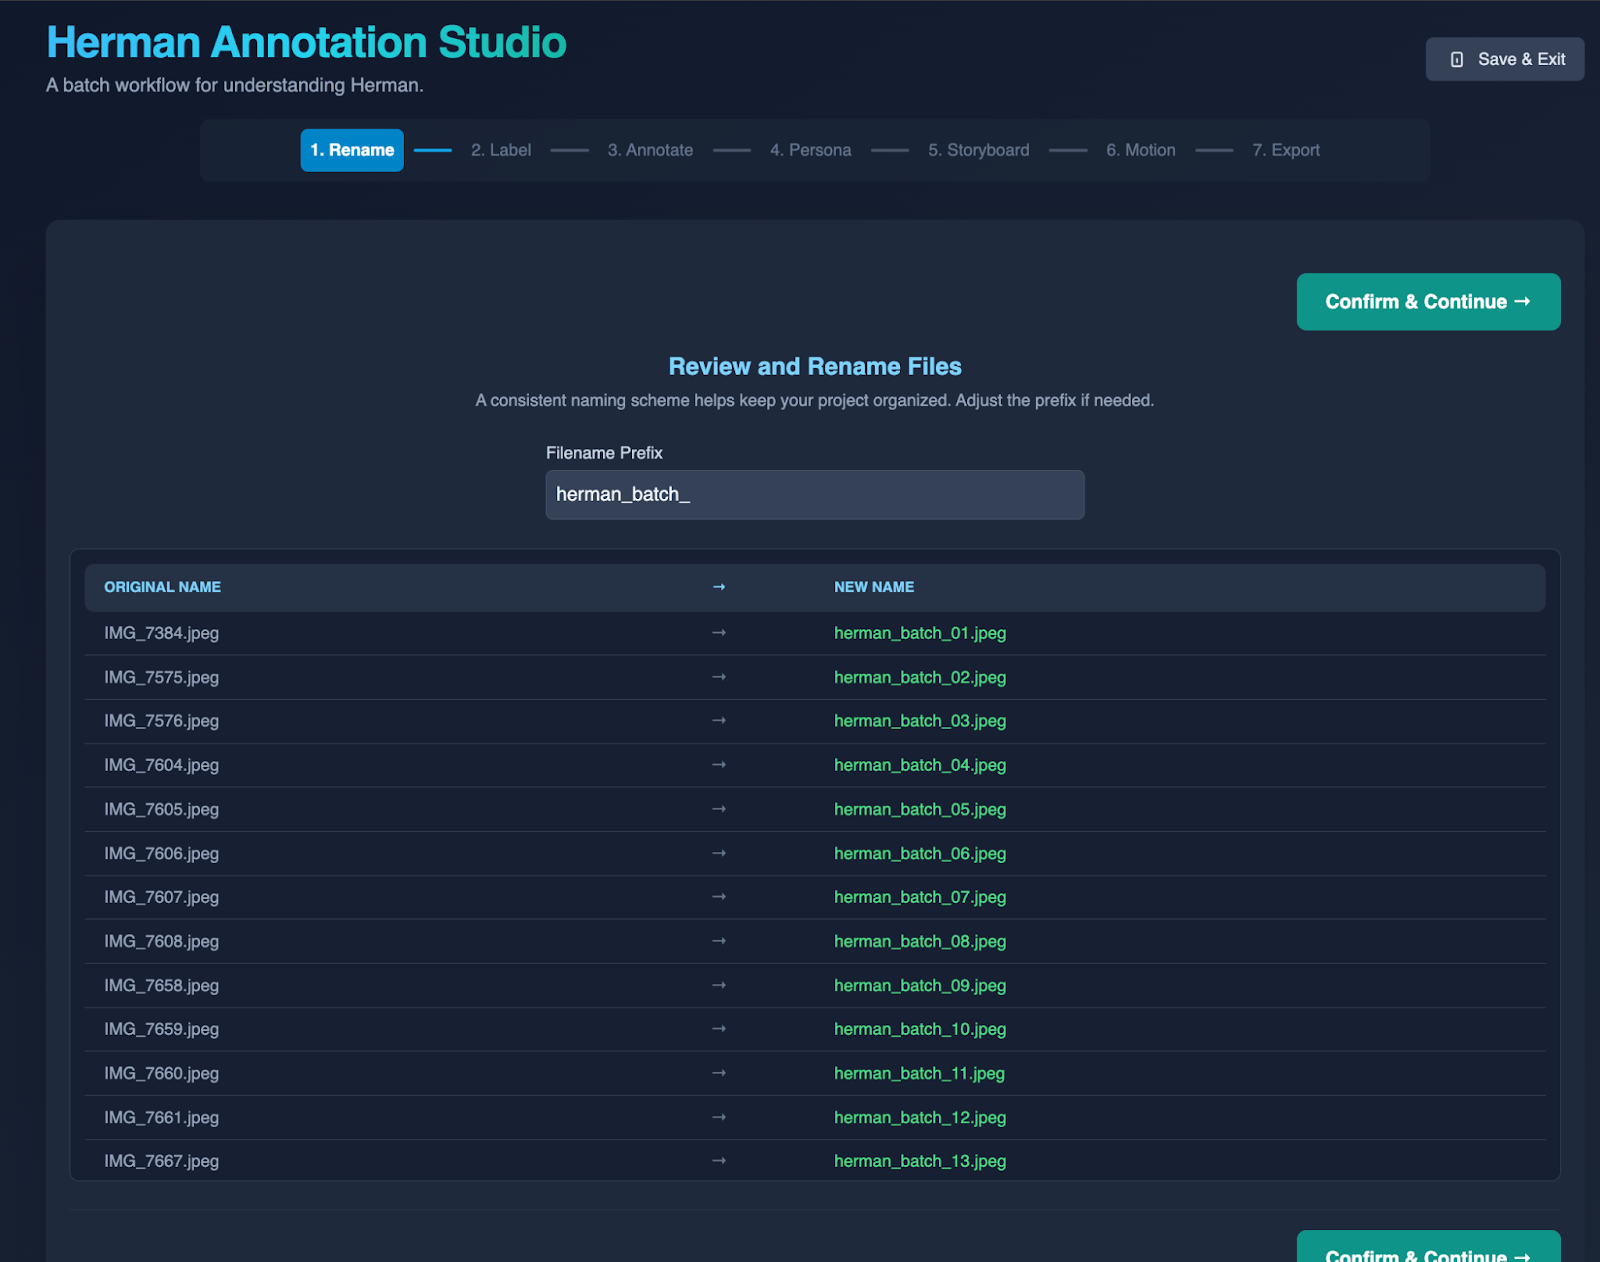
Task: Jump to the 5. Storyboard step
Action: pos(978,150)
